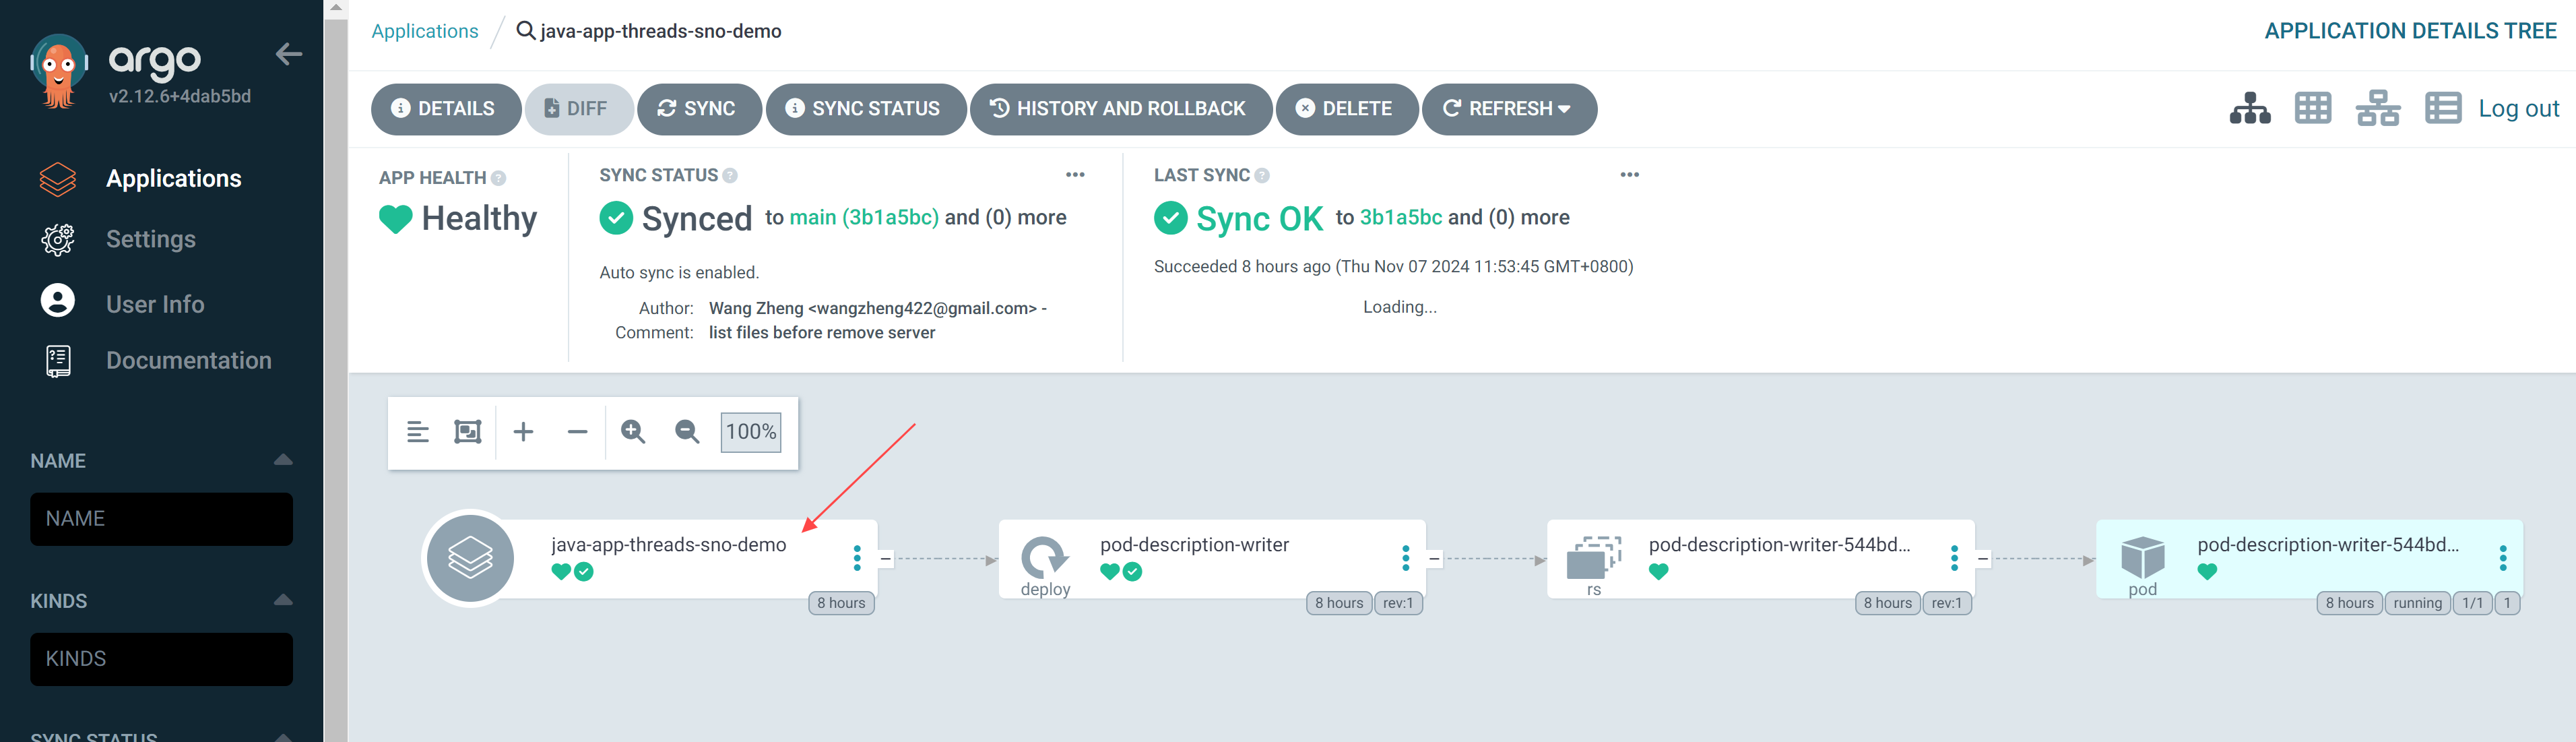Switch to the network view icon
This screenshot has width=2576, height=742.
2377,108
